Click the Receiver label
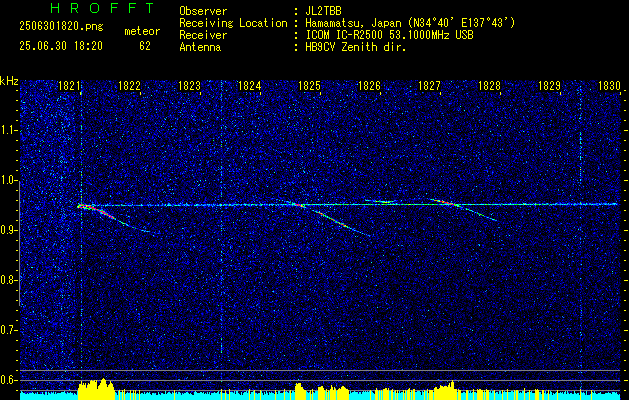The image size is (629, 400). [203, 35]
